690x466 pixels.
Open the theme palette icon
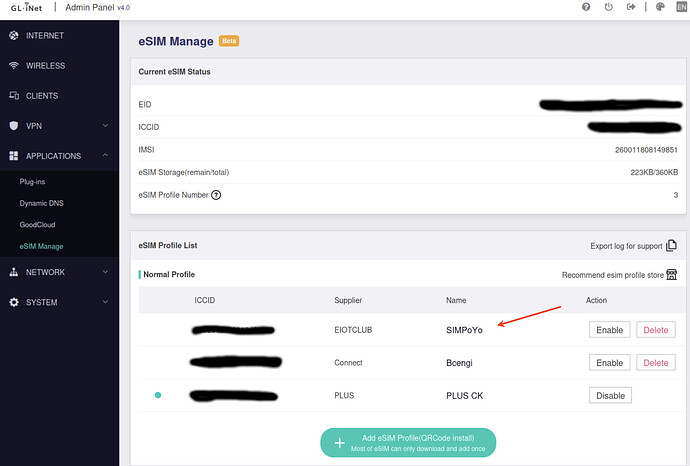pyautogui.click(x=660, y=7)
